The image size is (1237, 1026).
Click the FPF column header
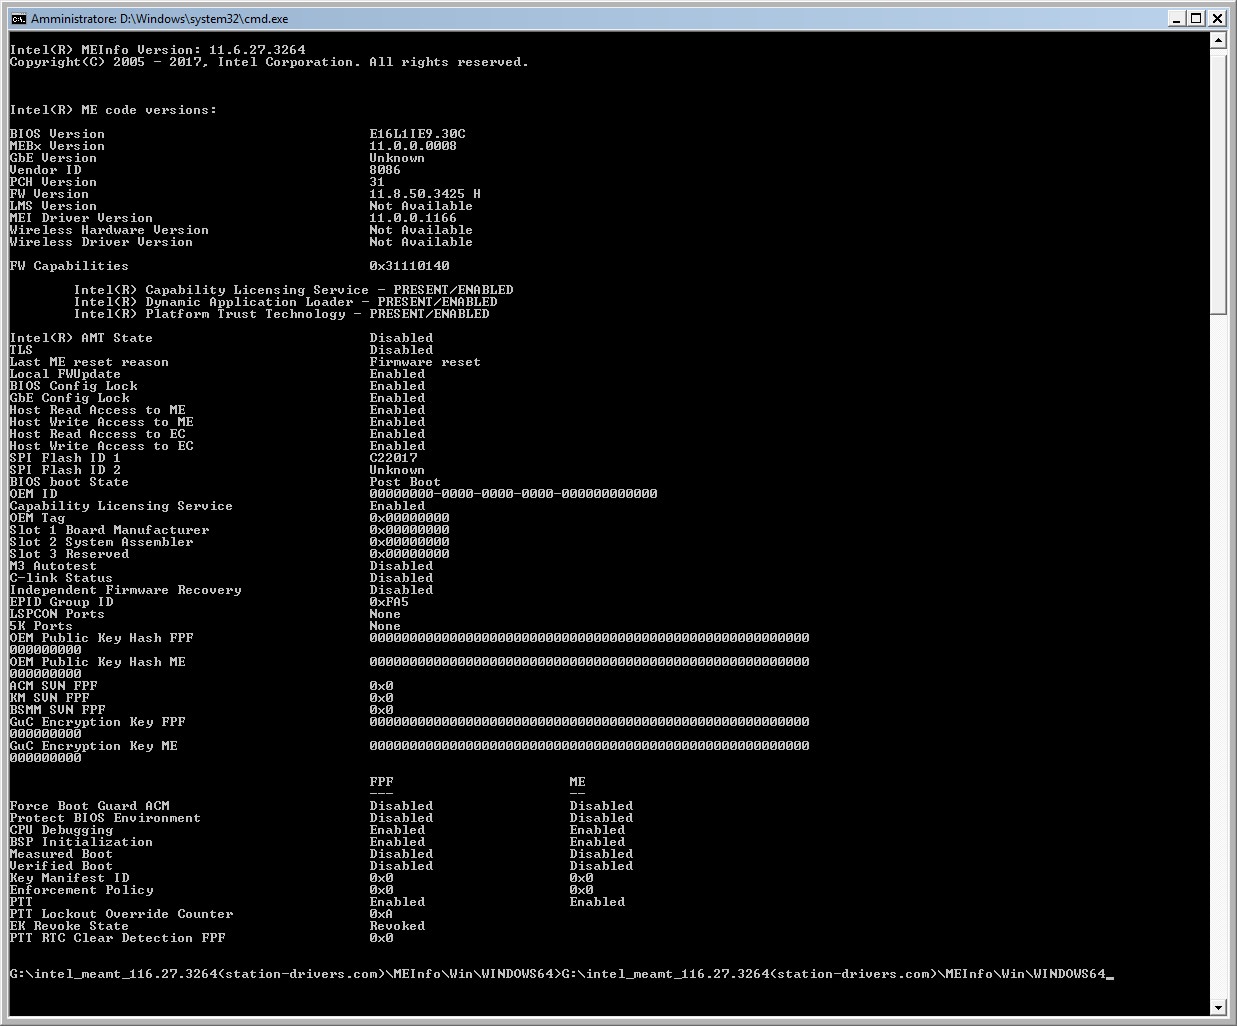[381, 782]
